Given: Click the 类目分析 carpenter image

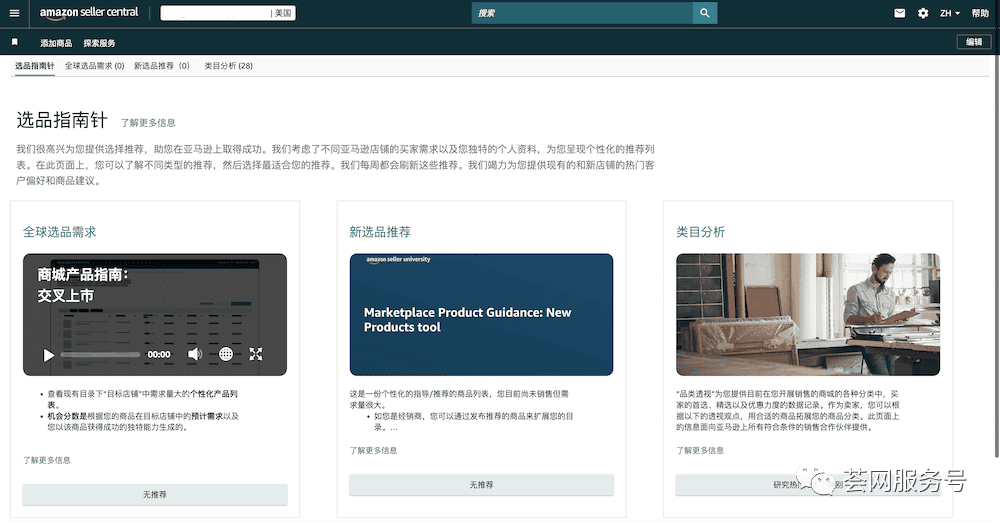Looking at the screenshot, I should [808, 314].
